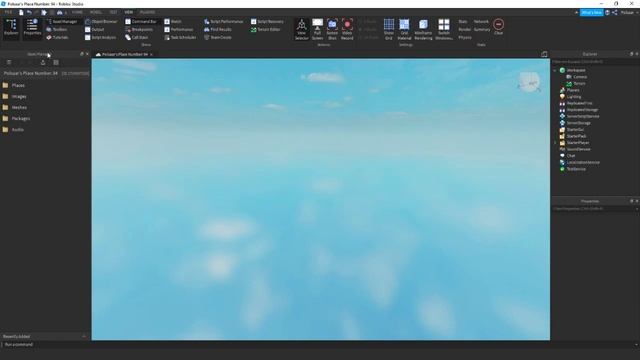Switch to the PLUGINS ribbon tab
This screenshot has width=640, height=360.
147,12
